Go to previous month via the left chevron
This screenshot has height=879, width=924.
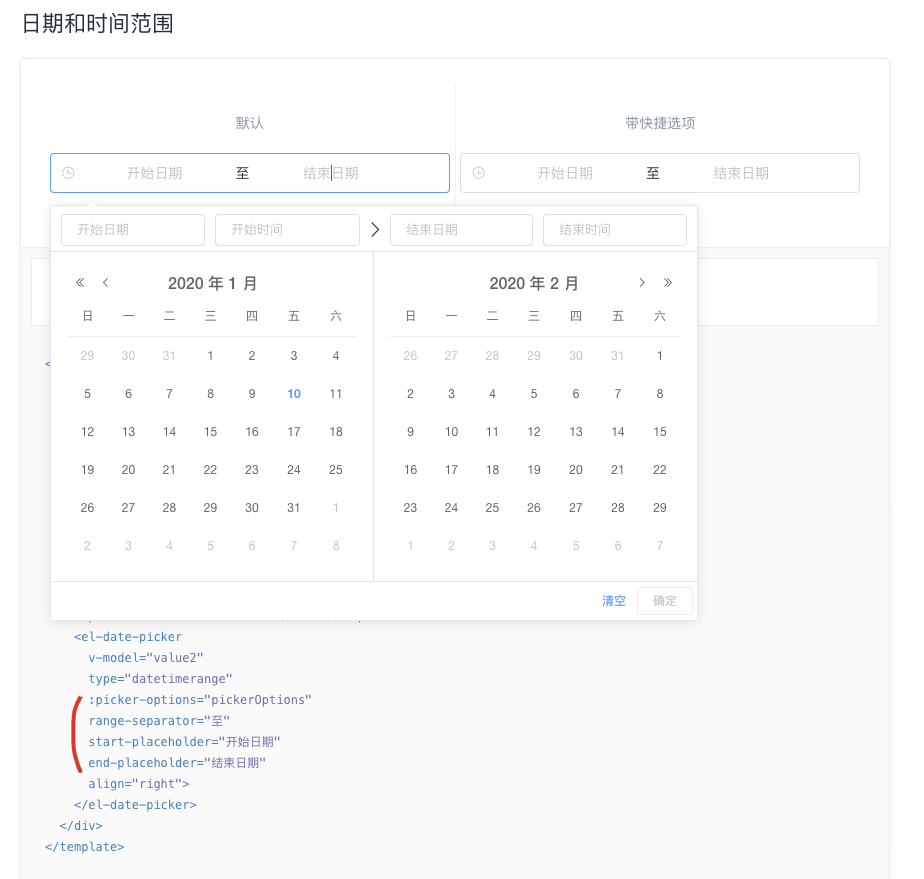point(105,283)
